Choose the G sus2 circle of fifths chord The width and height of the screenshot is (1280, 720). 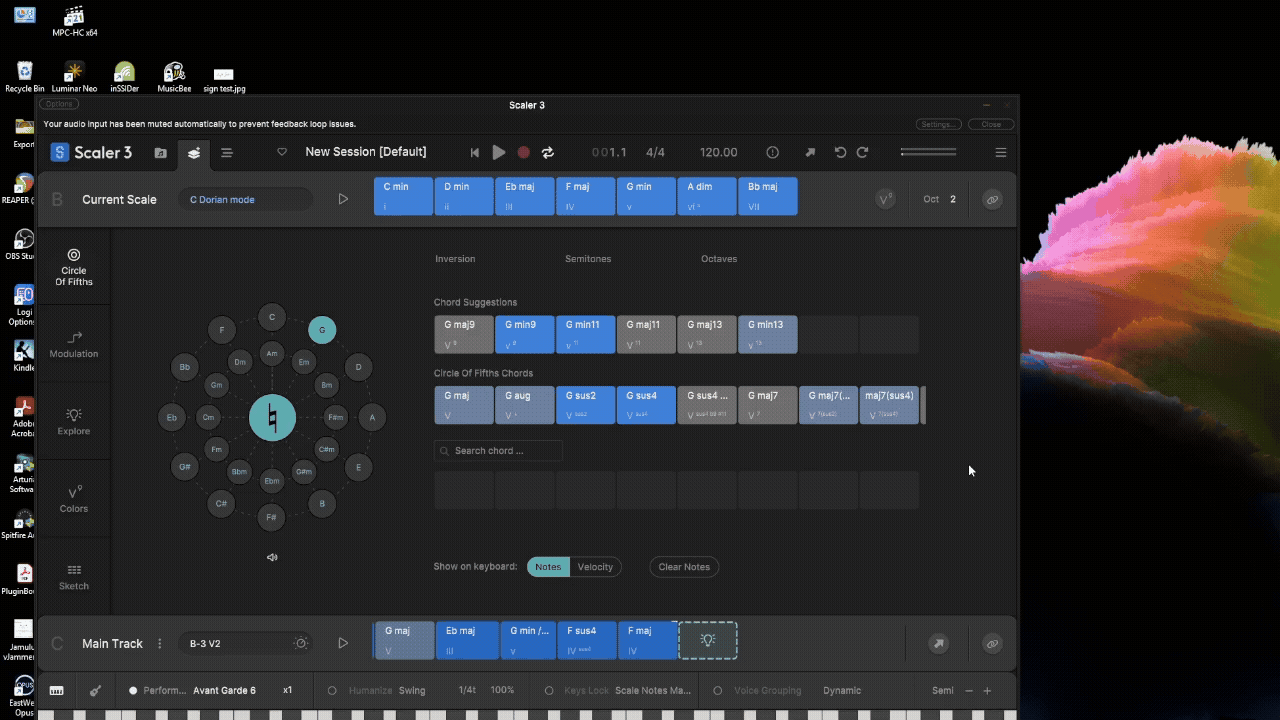[x=585, y=405]
